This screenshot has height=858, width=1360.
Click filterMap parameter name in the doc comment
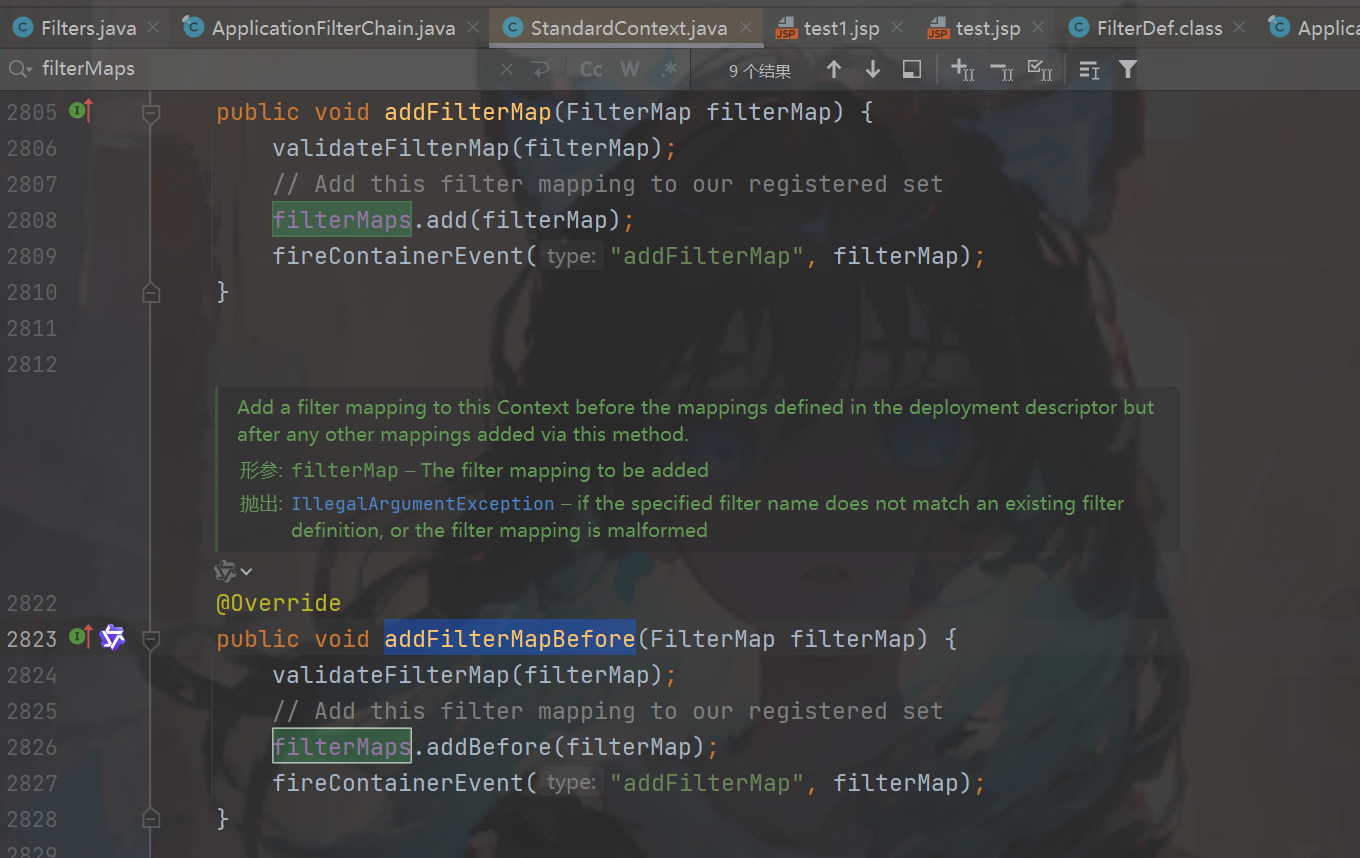pos(345,470)
